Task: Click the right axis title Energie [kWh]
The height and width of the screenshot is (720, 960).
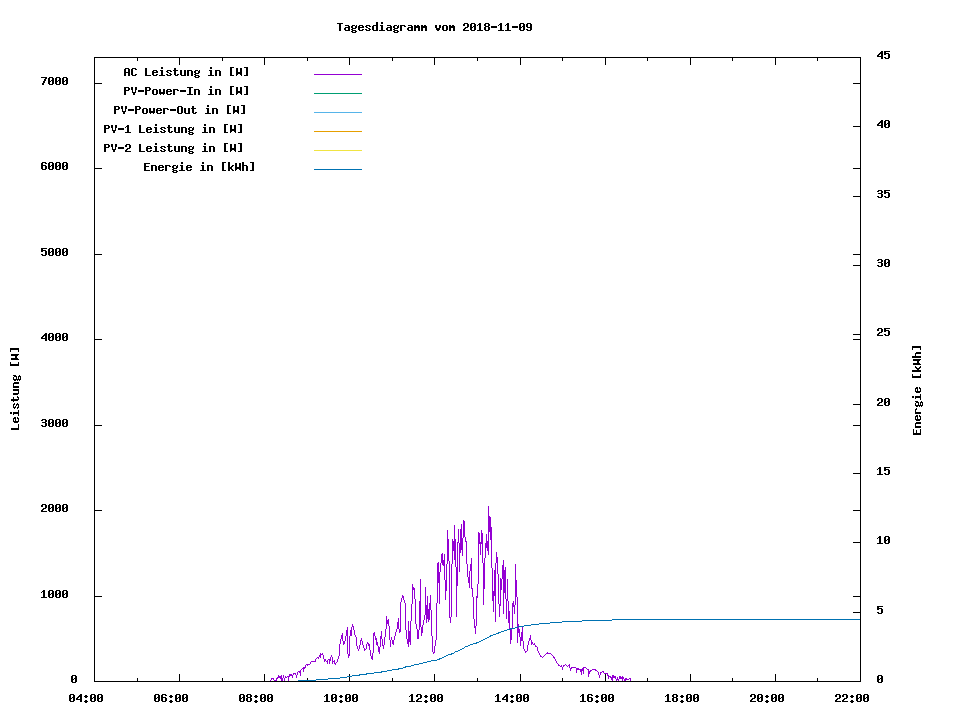Action: tap(917, 390)
